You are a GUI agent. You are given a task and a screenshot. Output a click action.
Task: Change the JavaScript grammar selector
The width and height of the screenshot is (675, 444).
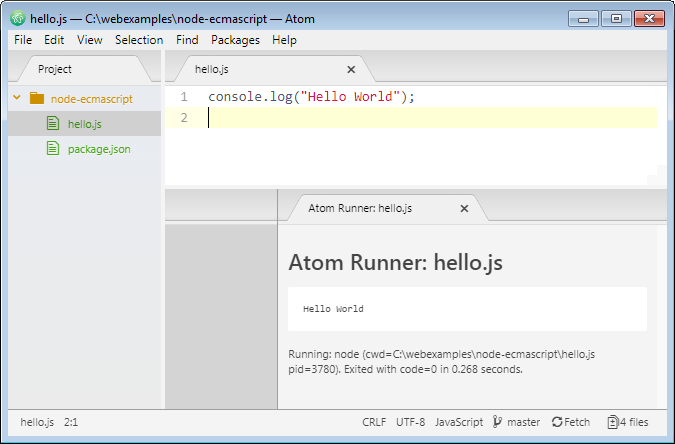tap(459, 422)
